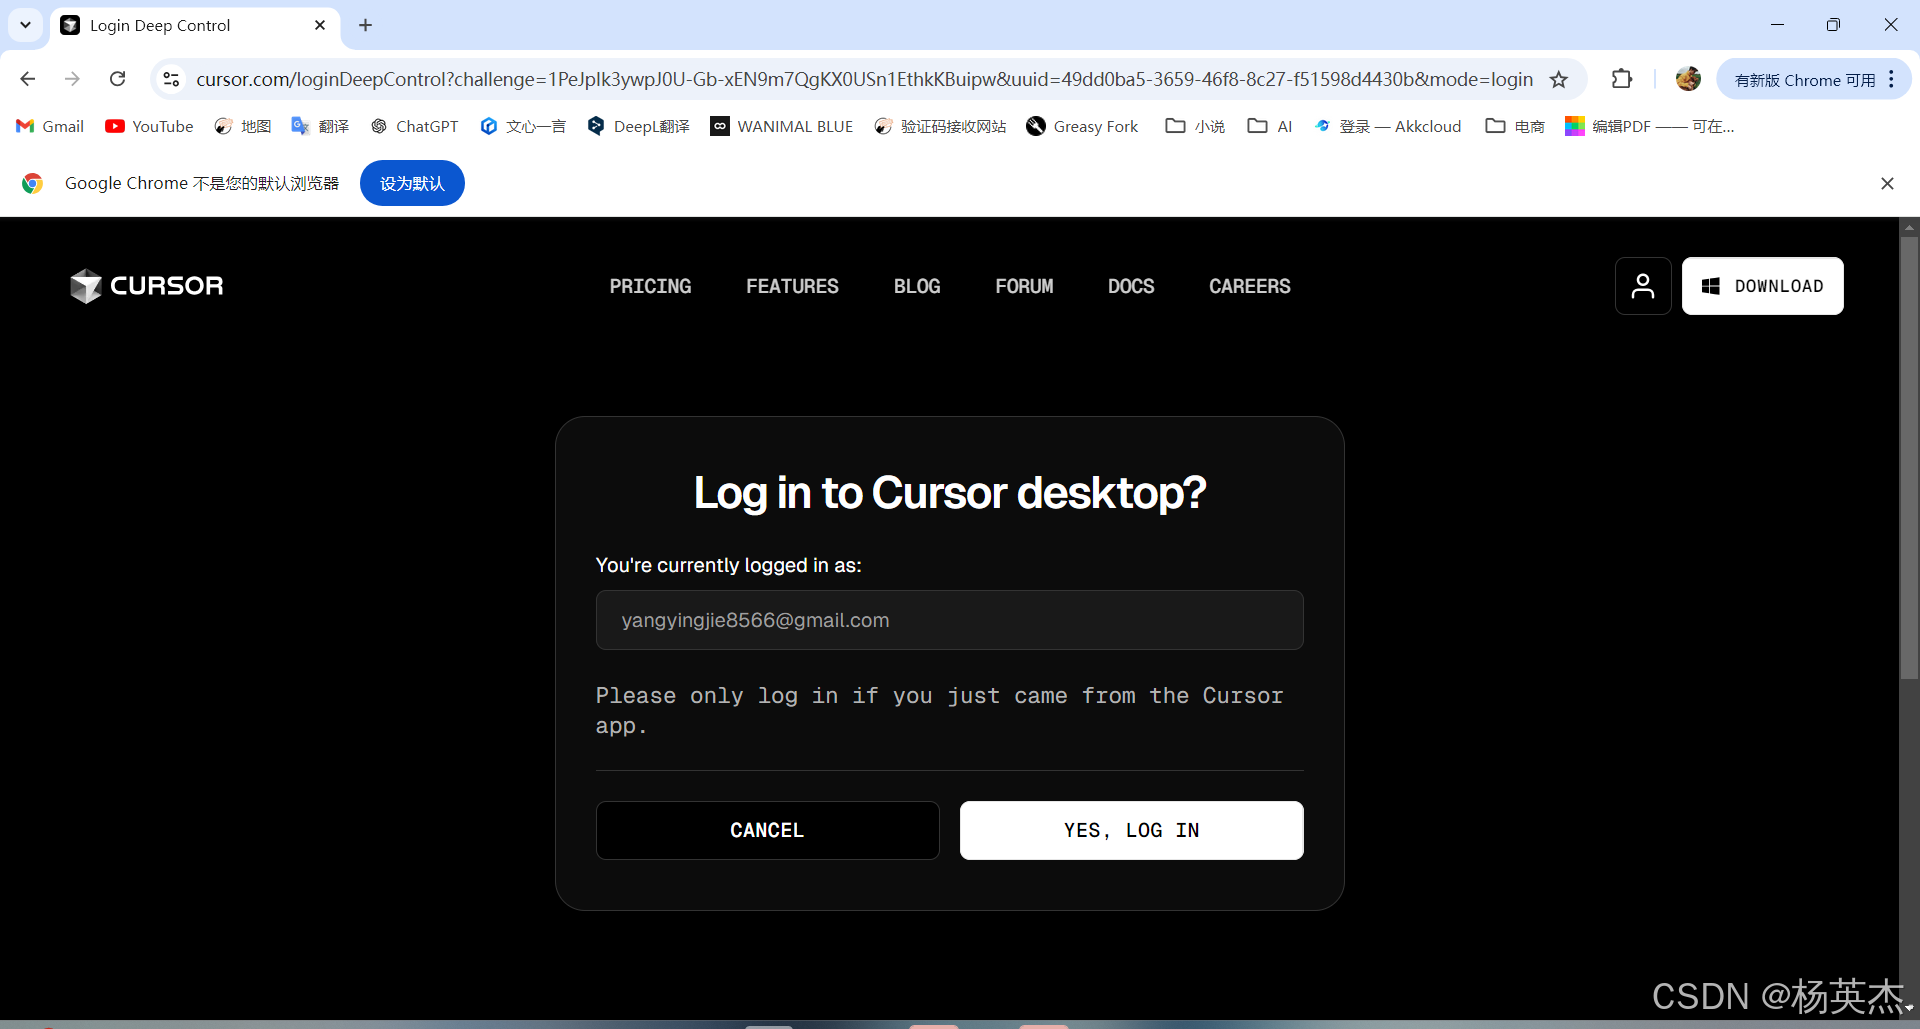Click the Download button with the Windows icon
Image resolution: width=1920 pixels, height=1029 pixels.
pos(1762,286)
